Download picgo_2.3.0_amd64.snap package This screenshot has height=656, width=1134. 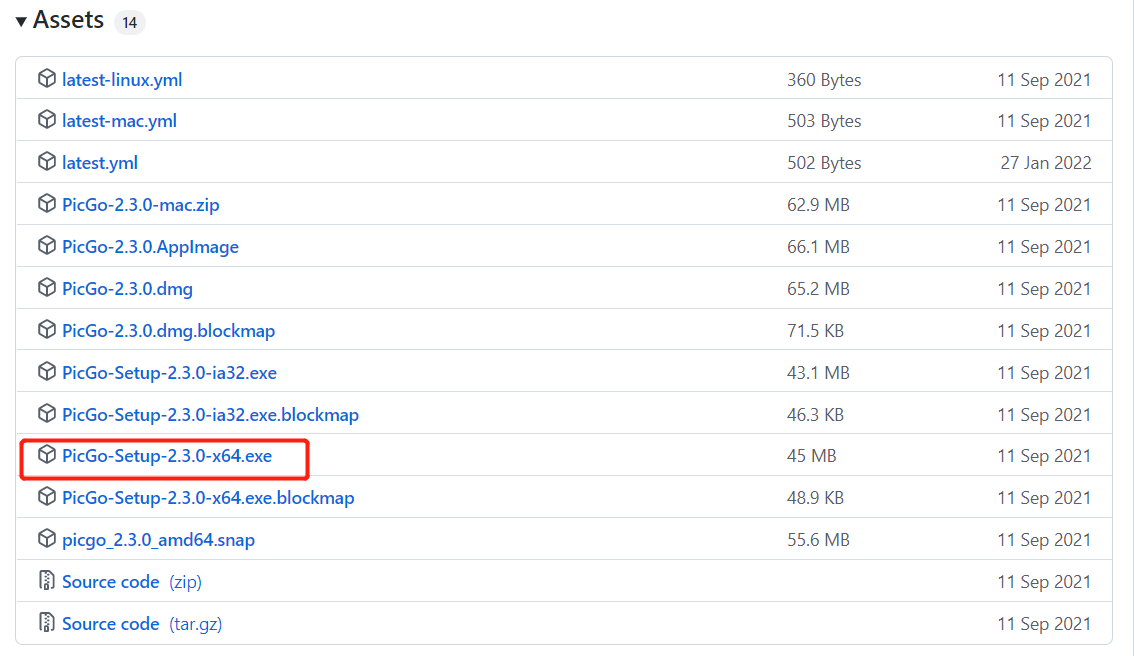click(x=158, y=540)
